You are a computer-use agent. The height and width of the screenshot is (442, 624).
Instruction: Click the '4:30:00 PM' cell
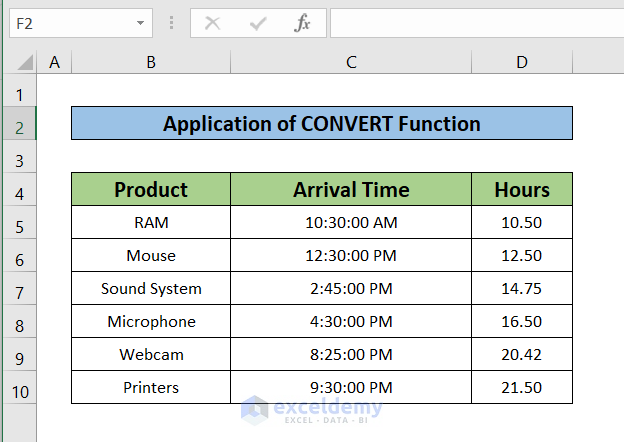tap(351, 321)
